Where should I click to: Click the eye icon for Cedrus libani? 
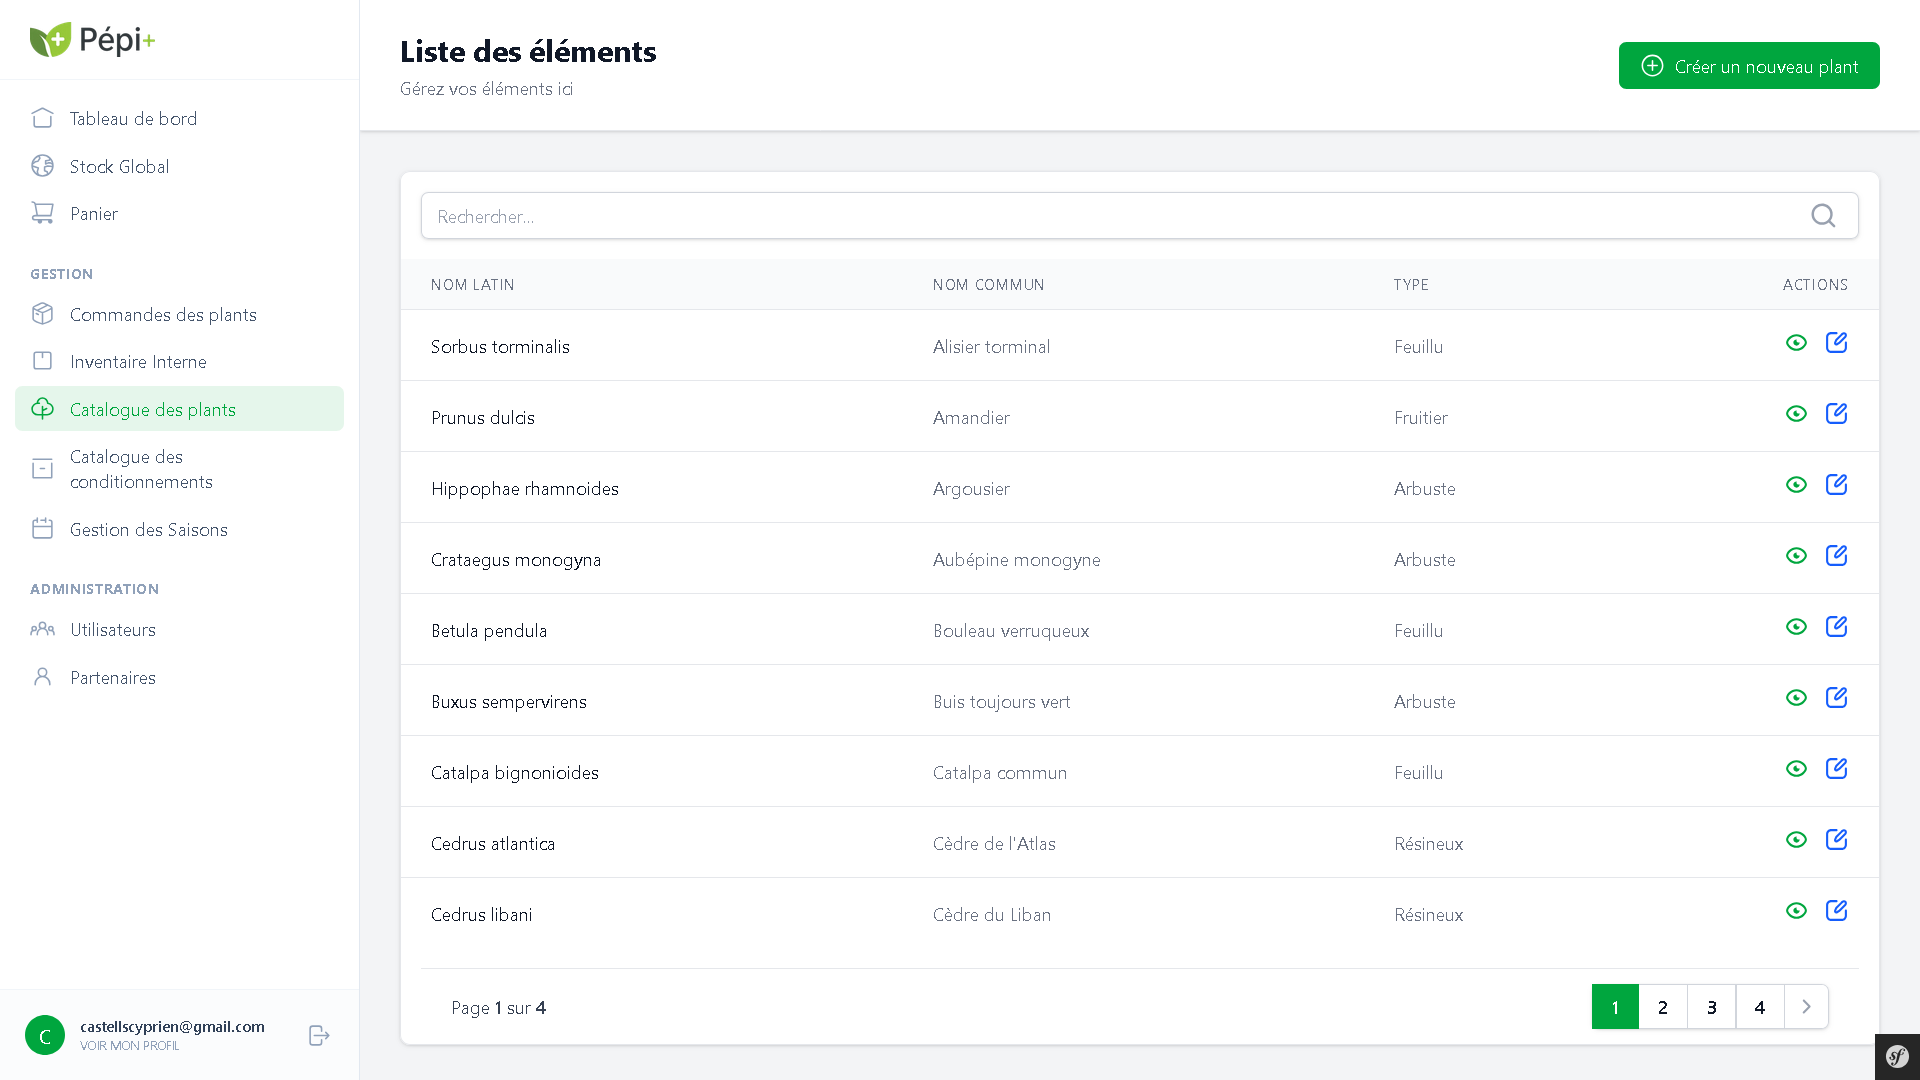[x=1796, y=911]
